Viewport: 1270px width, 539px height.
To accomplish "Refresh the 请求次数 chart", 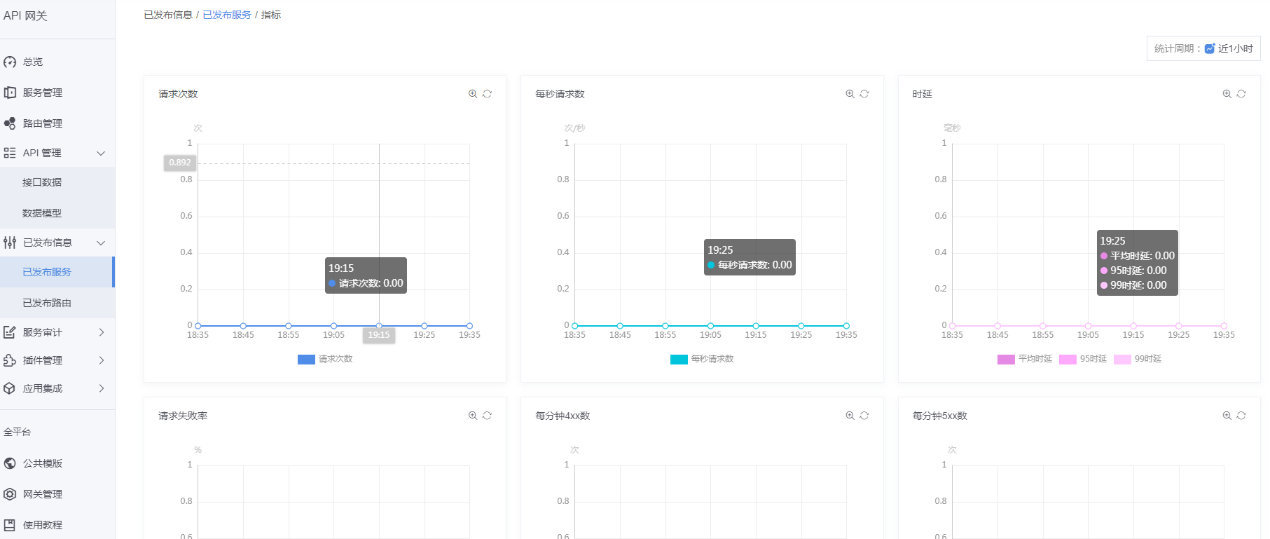I will pyautogui.click(x=487, y=94).
